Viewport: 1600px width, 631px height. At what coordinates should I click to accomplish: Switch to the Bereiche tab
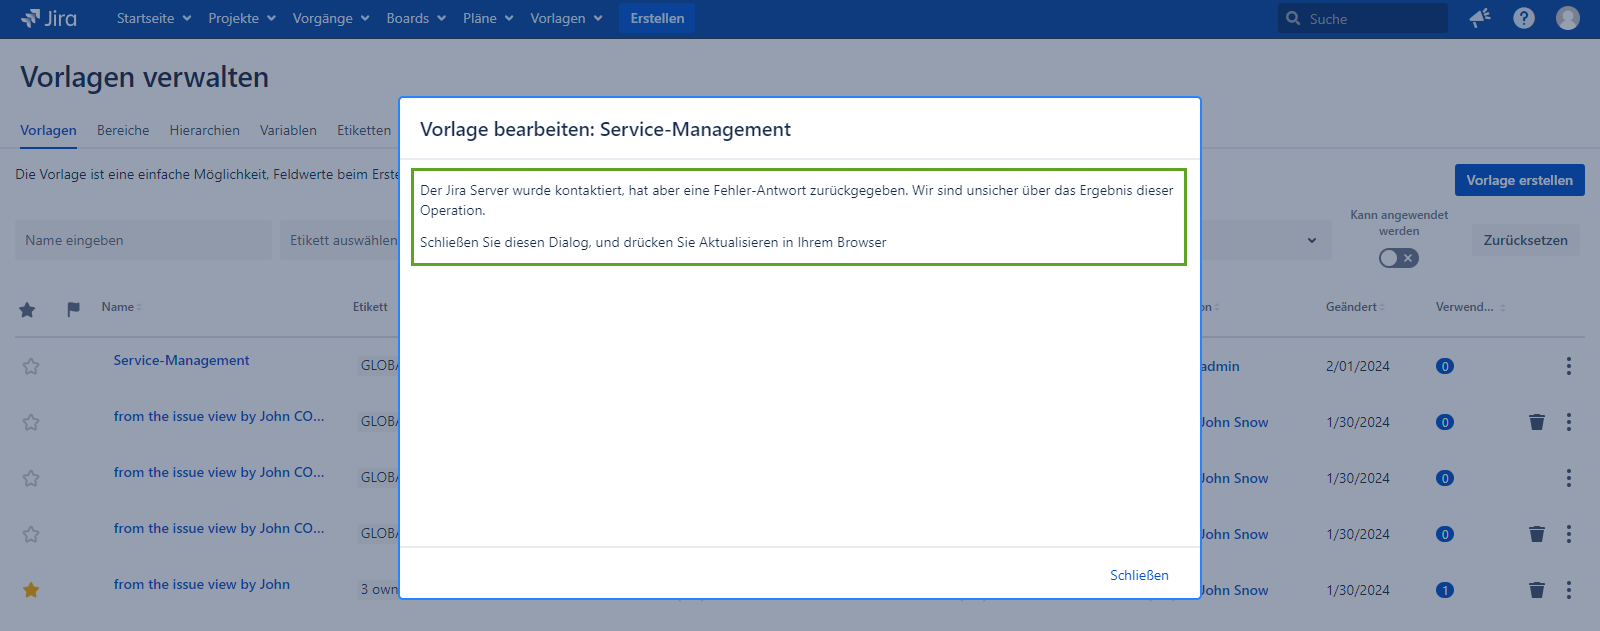point(123,130)
